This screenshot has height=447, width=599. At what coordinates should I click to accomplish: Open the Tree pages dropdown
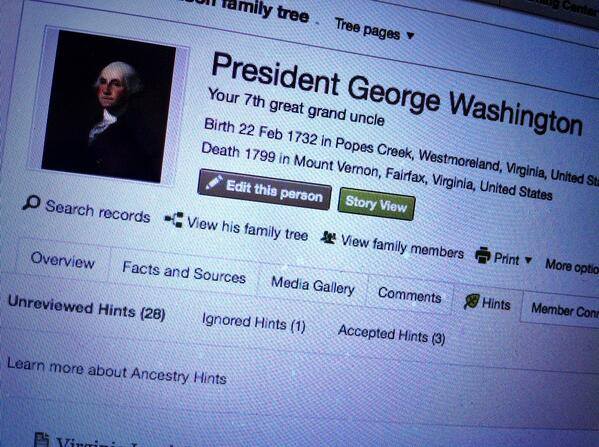tap(374, 30)
